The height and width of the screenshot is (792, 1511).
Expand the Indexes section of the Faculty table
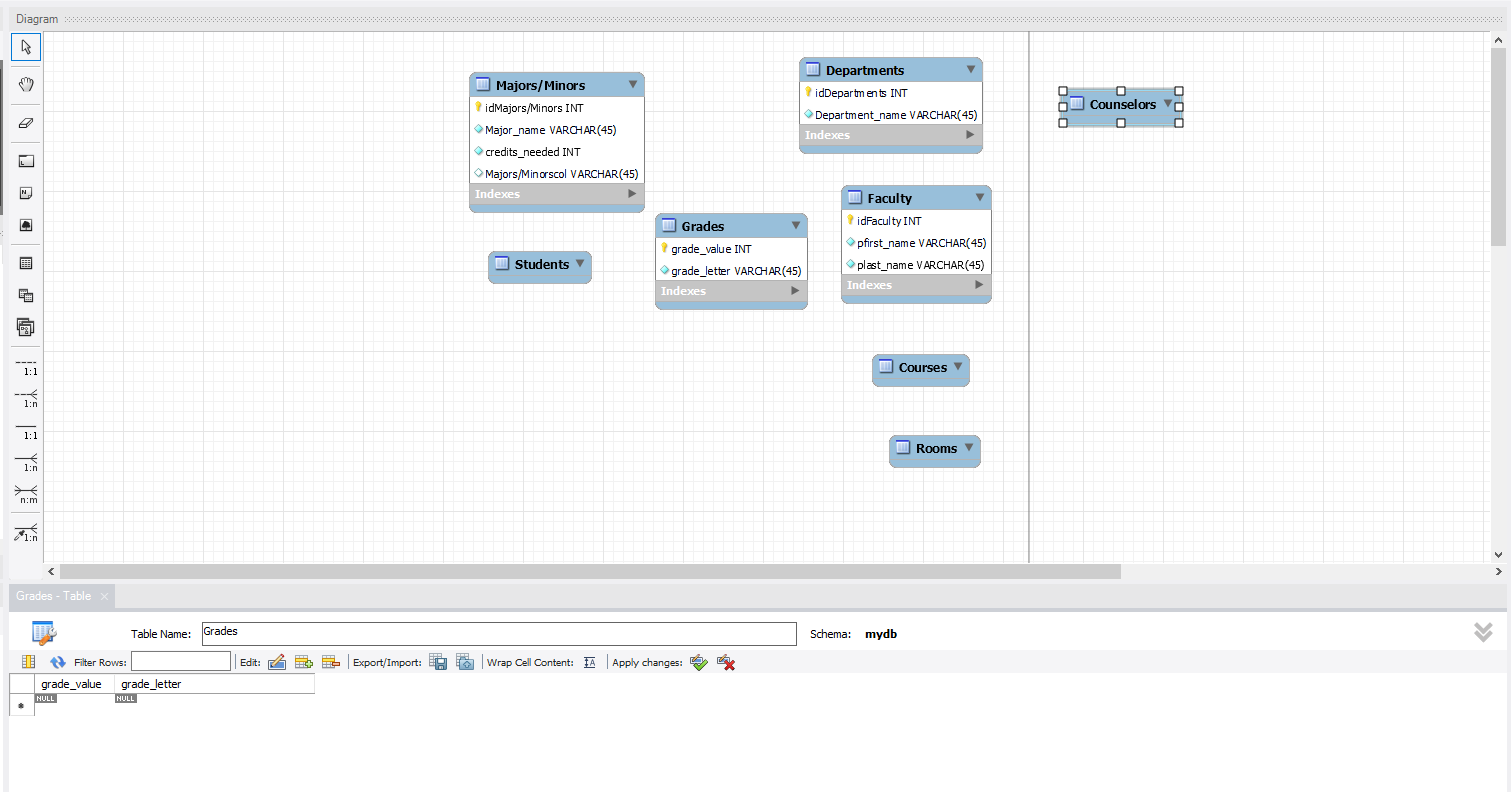978,285
